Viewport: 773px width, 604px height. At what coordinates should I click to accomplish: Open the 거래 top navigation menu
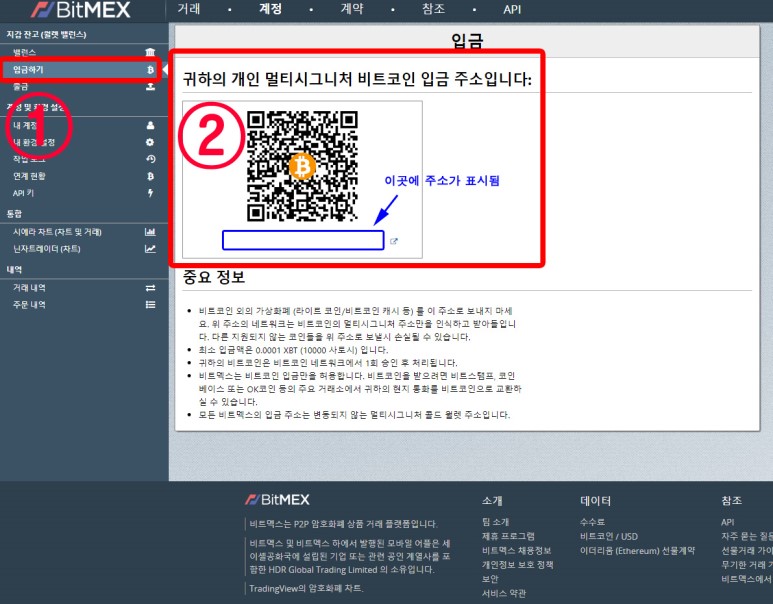(x=189, y=9)
